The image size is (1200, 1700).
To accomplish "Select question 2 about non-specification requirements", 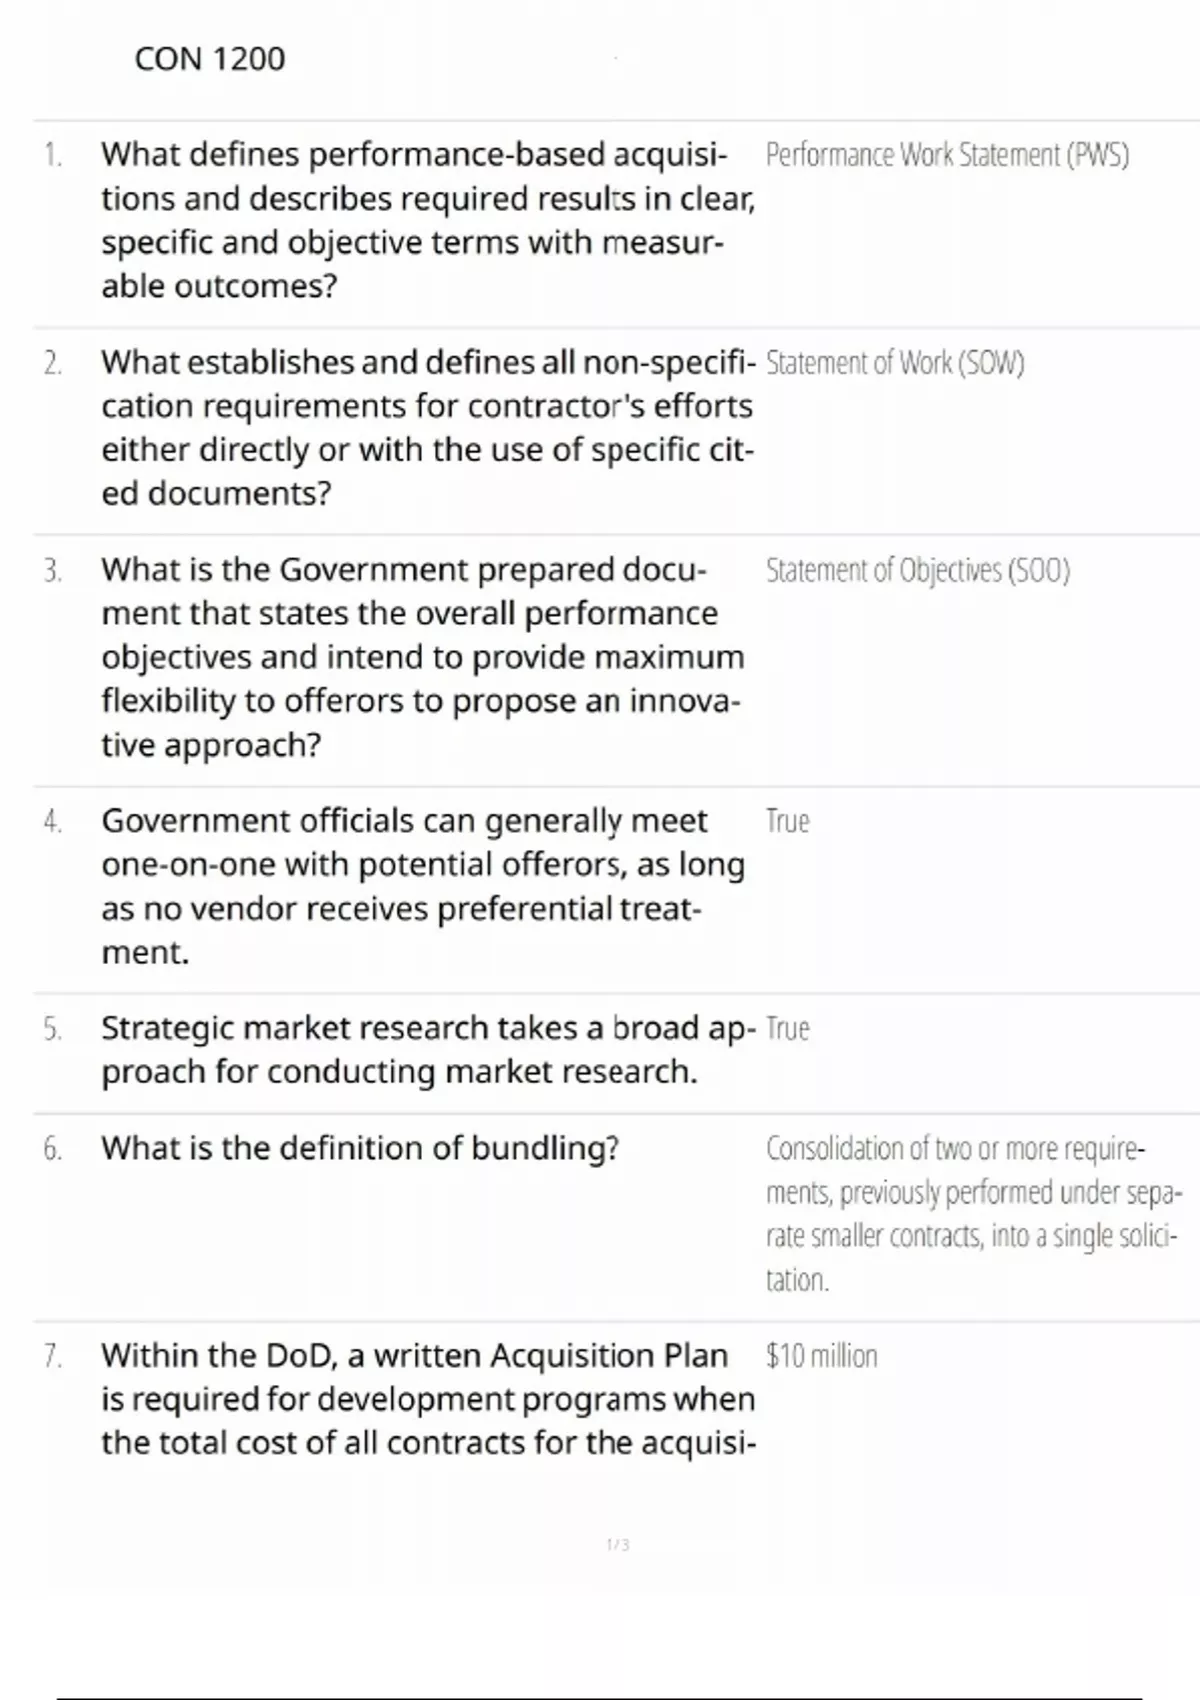I will (427, 428).
